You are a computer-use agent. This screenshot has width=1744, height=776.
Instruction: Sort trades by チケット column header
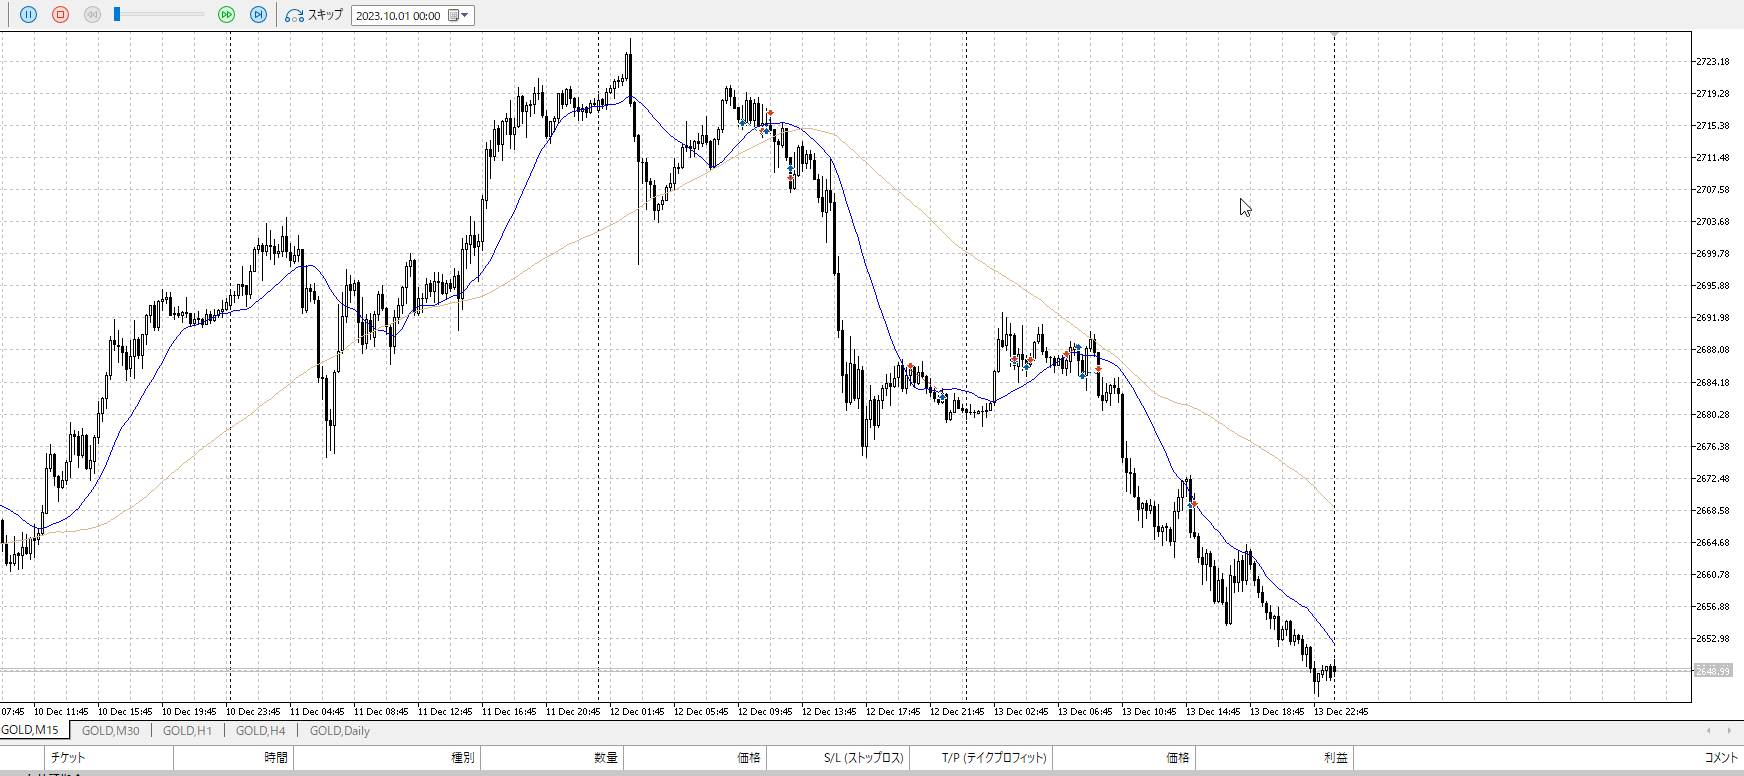coord(68,758)
